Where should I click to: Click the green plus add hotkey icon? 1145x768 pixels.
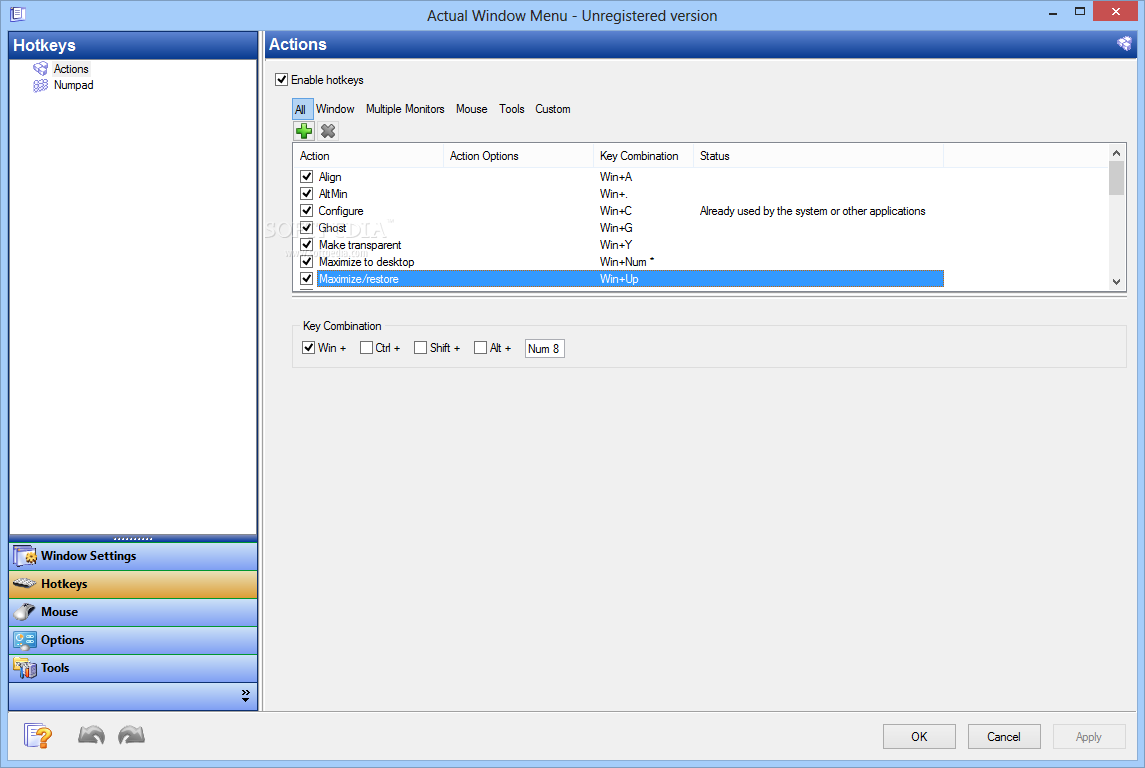(x=304, y=131)
